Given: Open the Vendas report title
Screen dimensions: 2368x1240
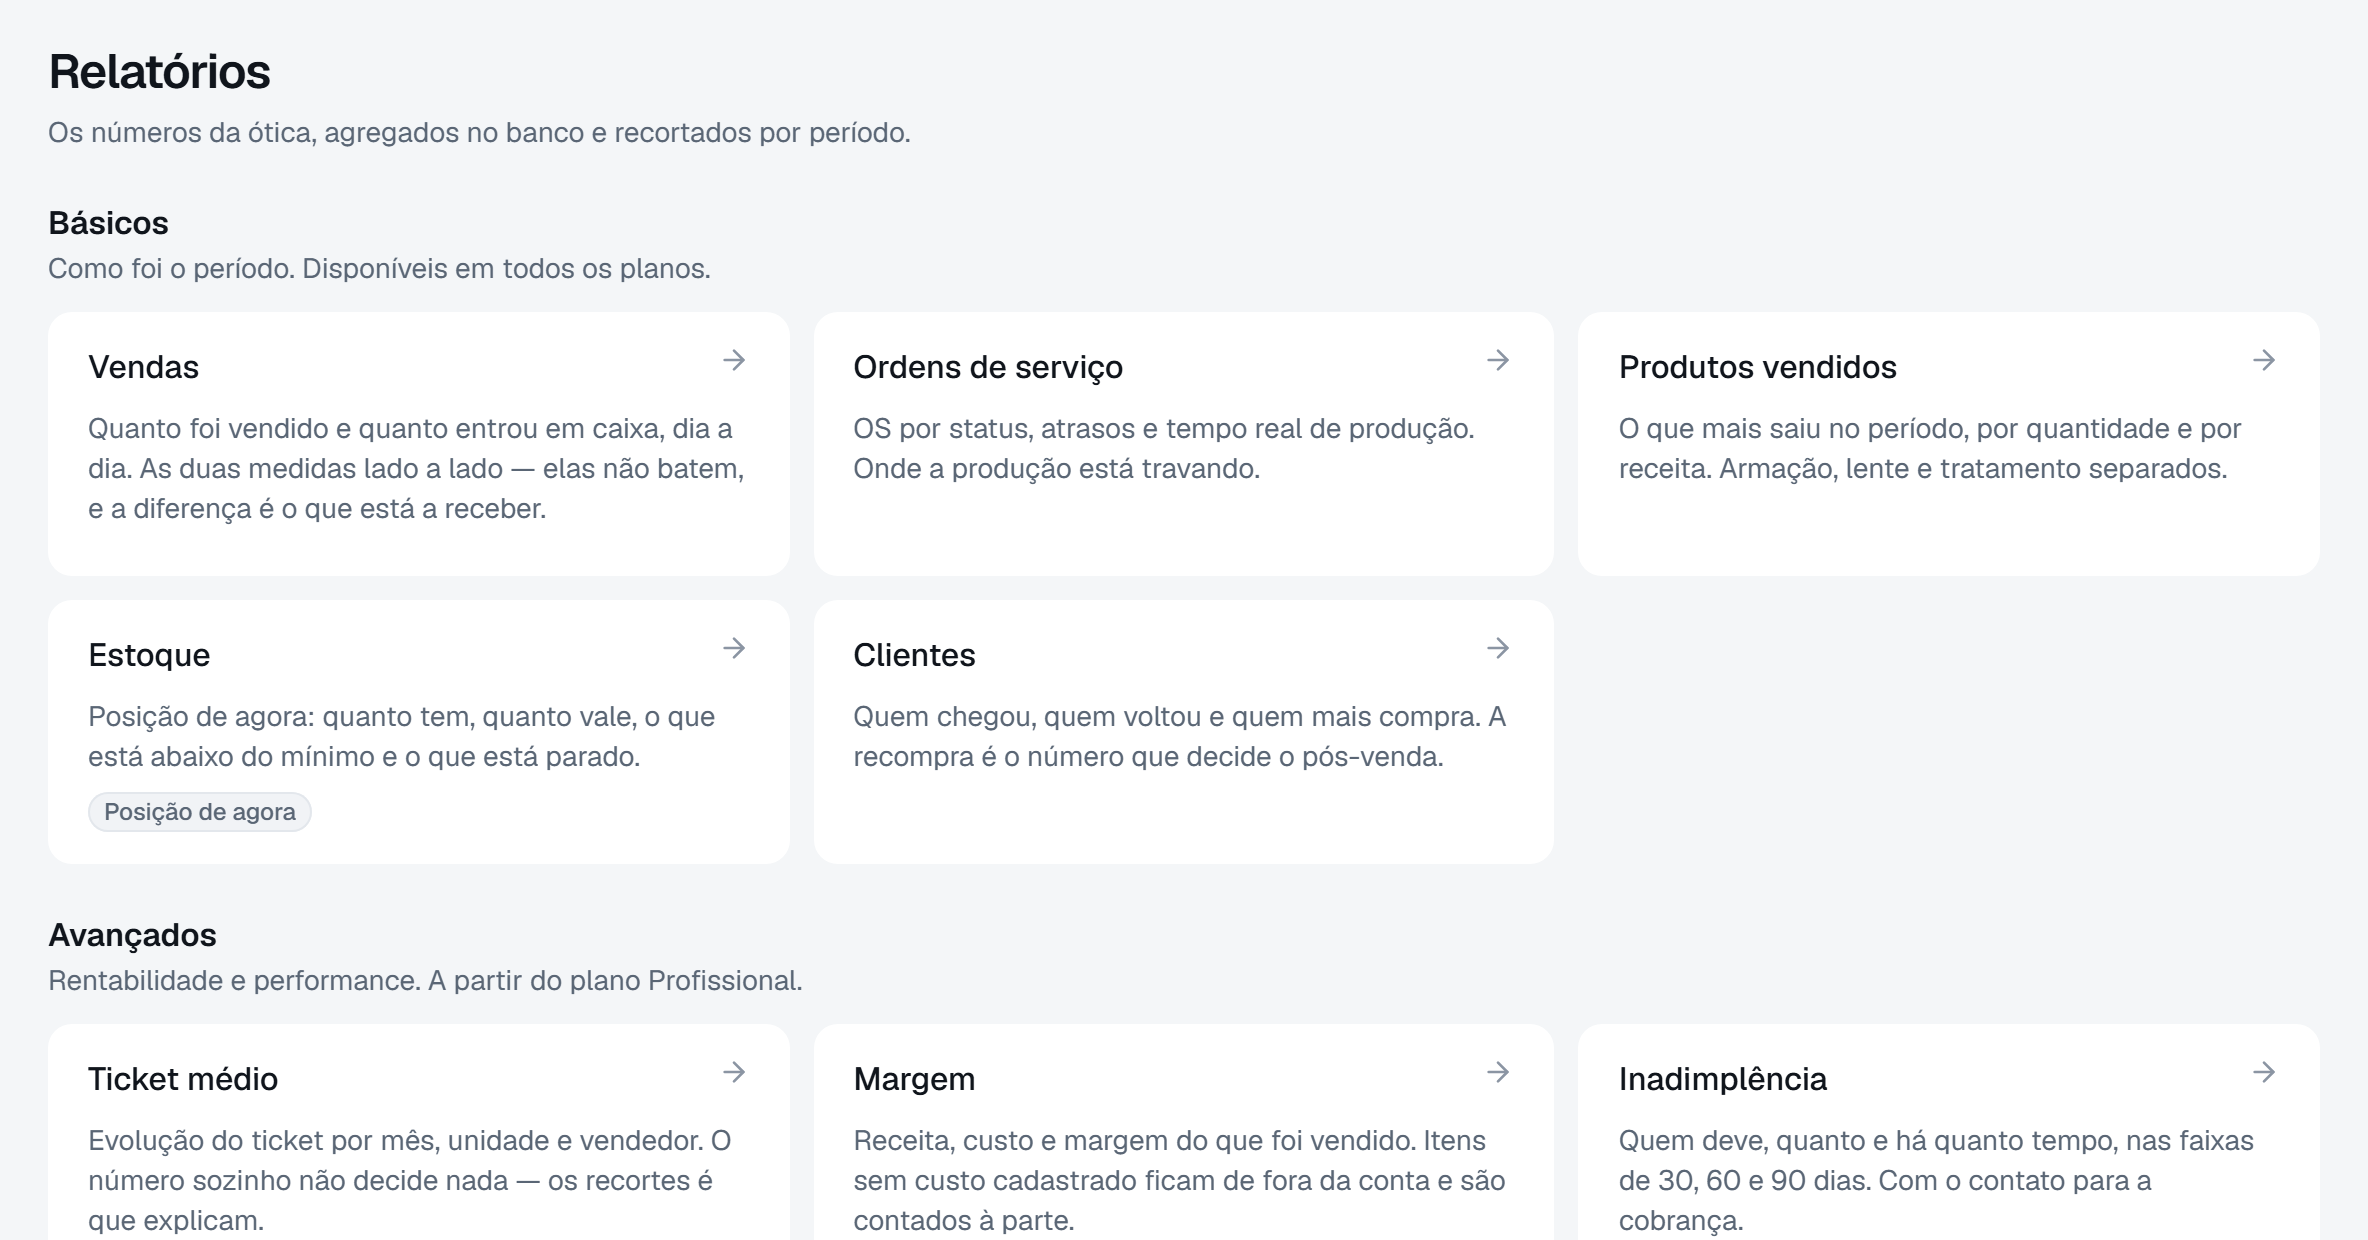Looking at the screenshot, I should tap(144, 367).
